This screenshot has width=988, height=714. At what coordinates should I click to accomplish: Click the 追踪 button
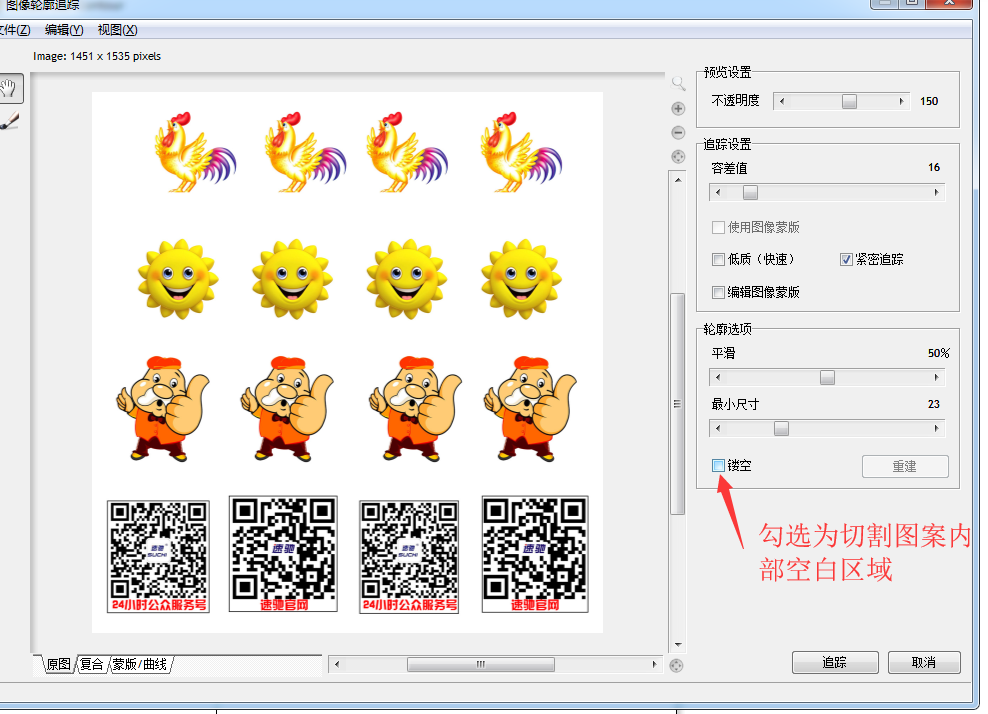coord(835,662)
